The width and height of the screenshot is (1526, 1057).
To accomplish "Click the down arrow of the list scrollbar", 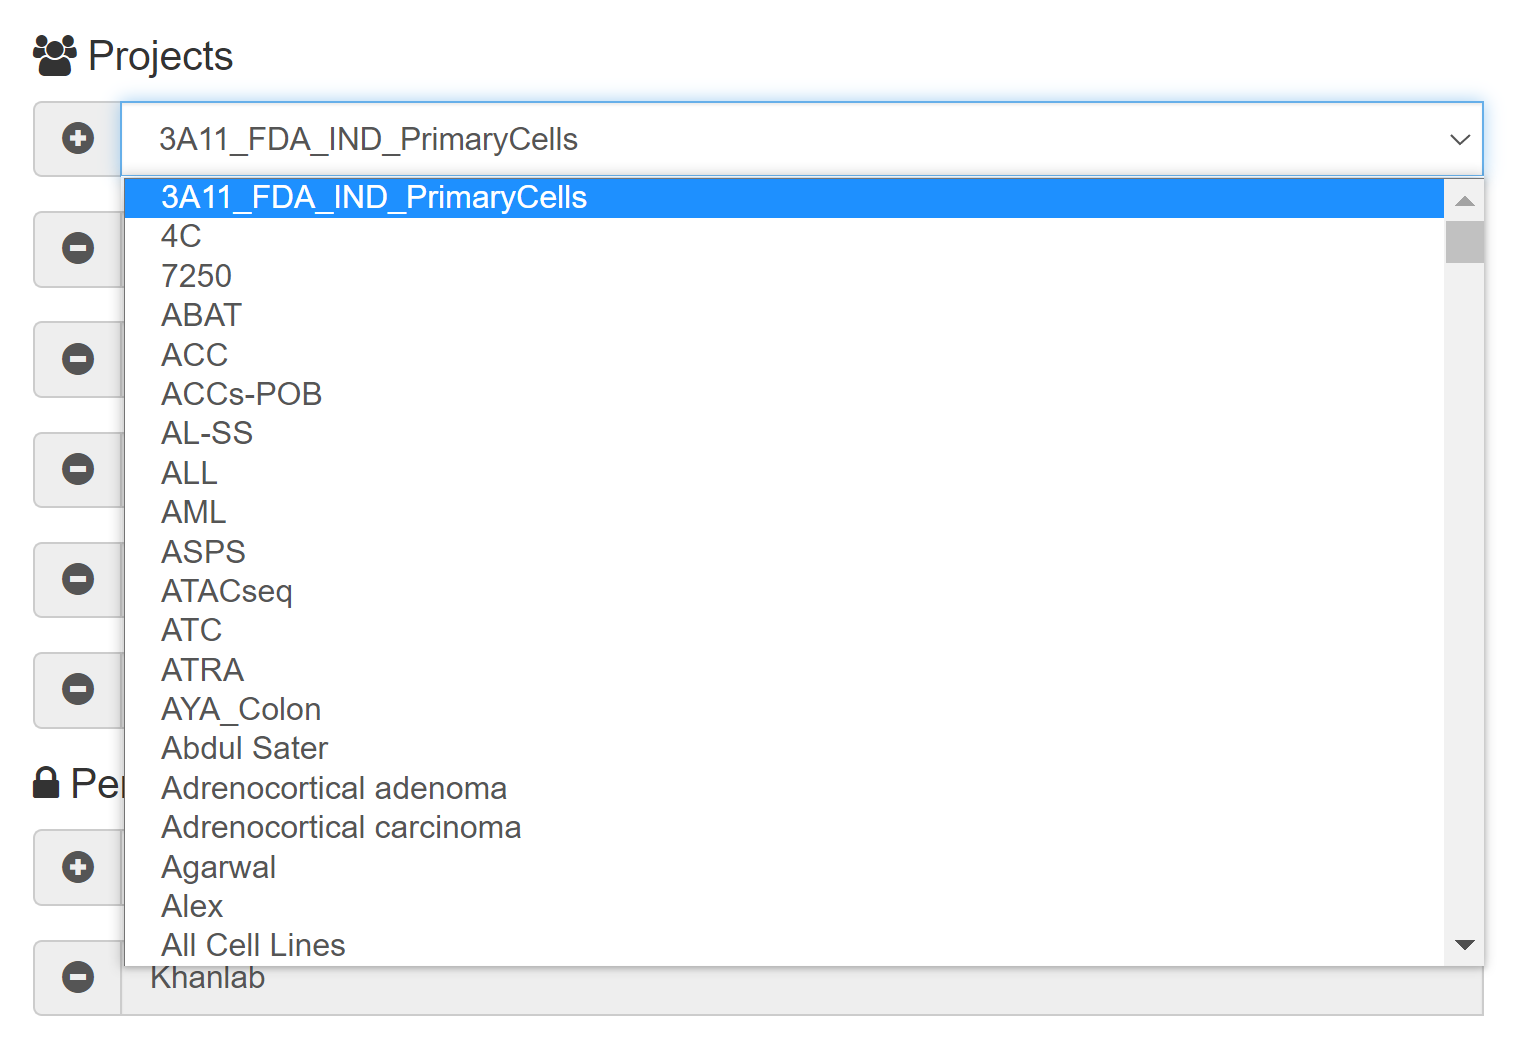I will click(1465, 945).
